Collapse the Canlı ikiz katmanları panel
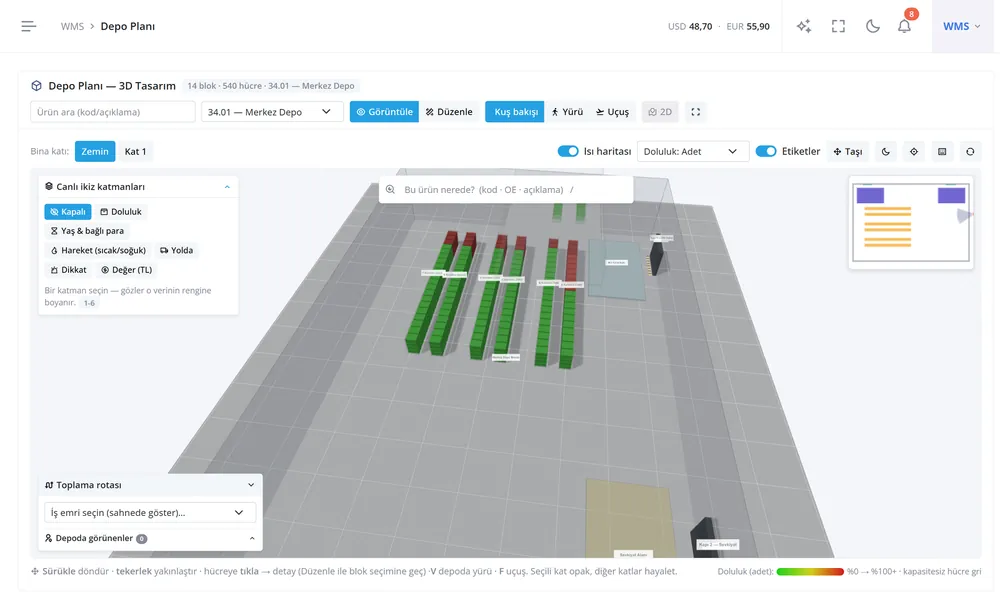 tap(227, 187)
